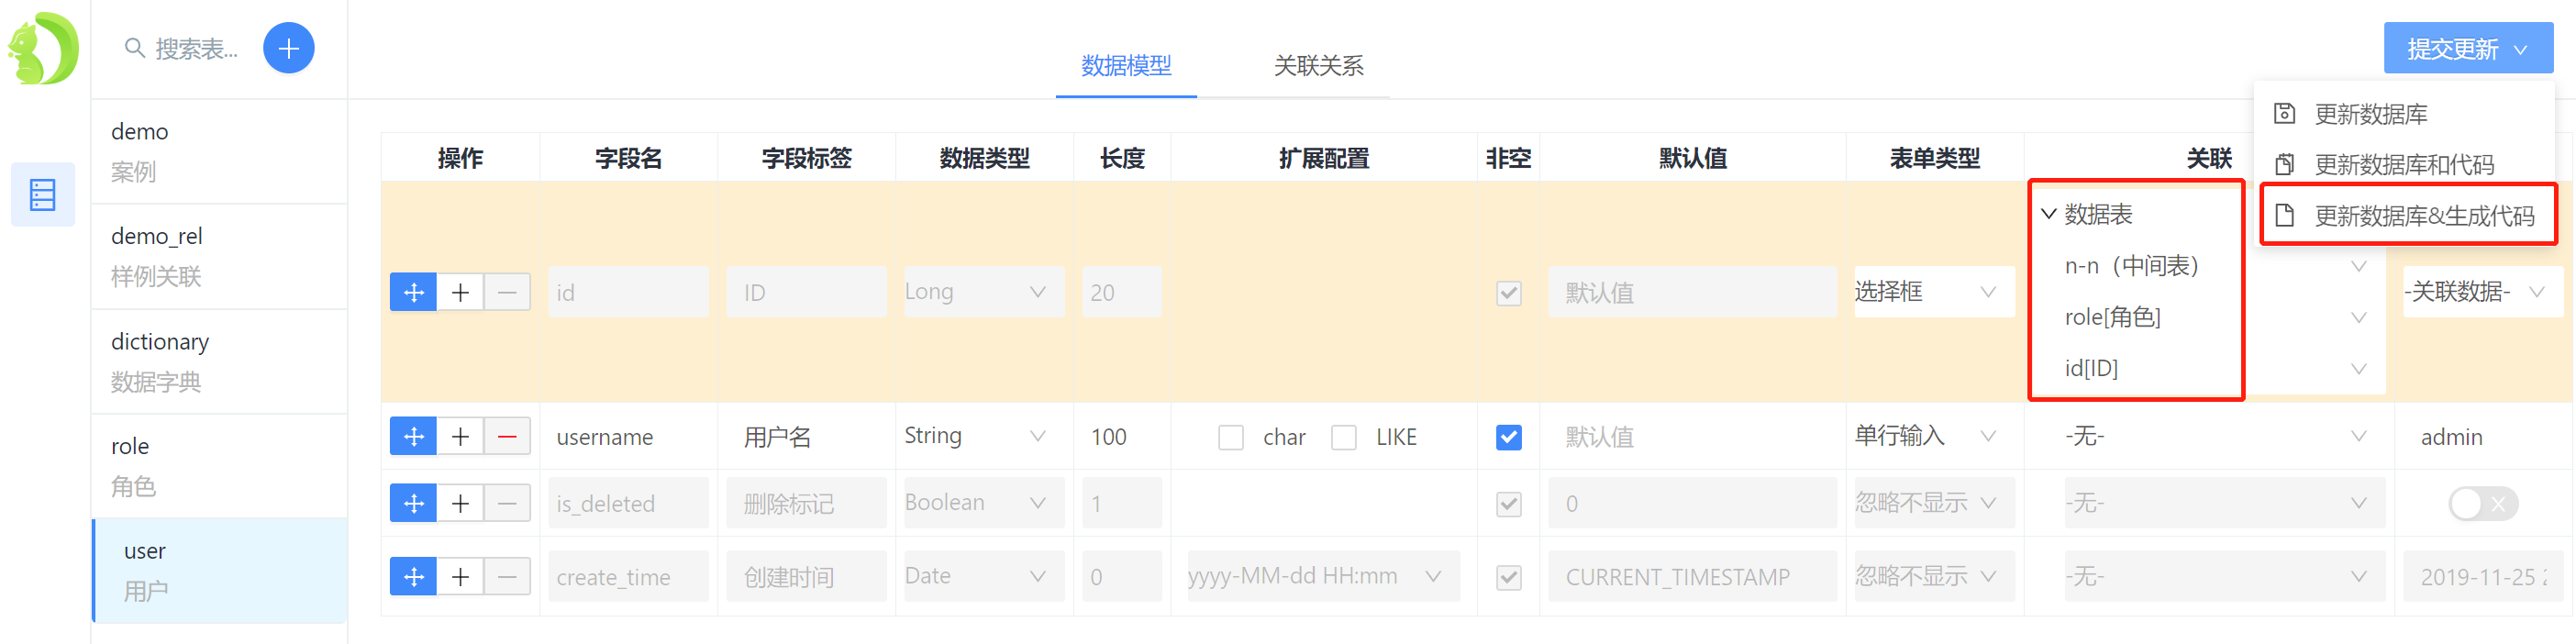Click move handle on id row
The width and height of the screenshot is (2576, 644).
point(413,292)
